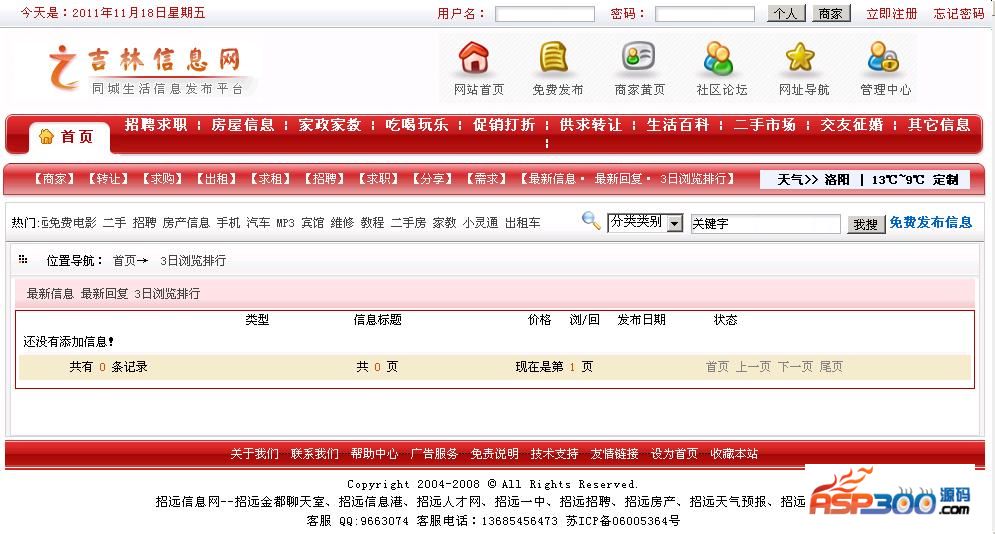Screen dimensions: 995x534
Task: Open the 忘记密码 link
Action: [x=959, y=13]
